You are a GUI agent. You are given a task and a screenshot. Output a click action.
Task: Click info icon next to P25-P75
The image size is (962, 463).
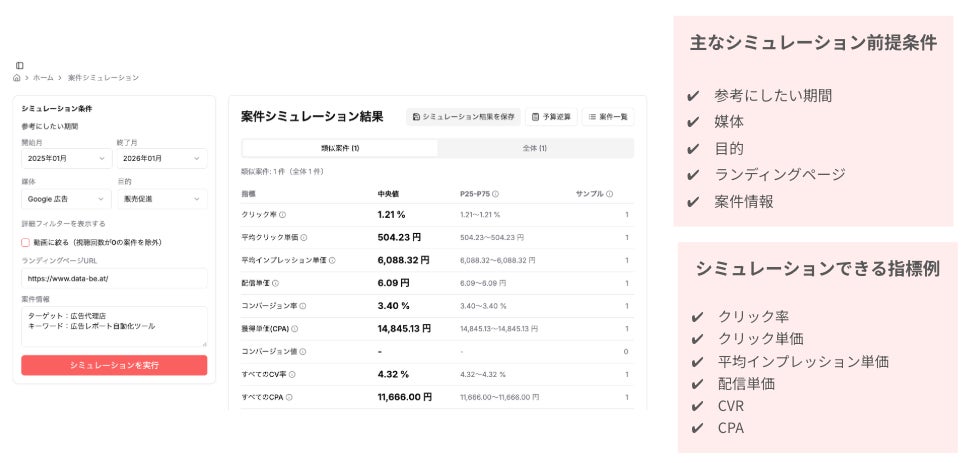tap(495, 194)
